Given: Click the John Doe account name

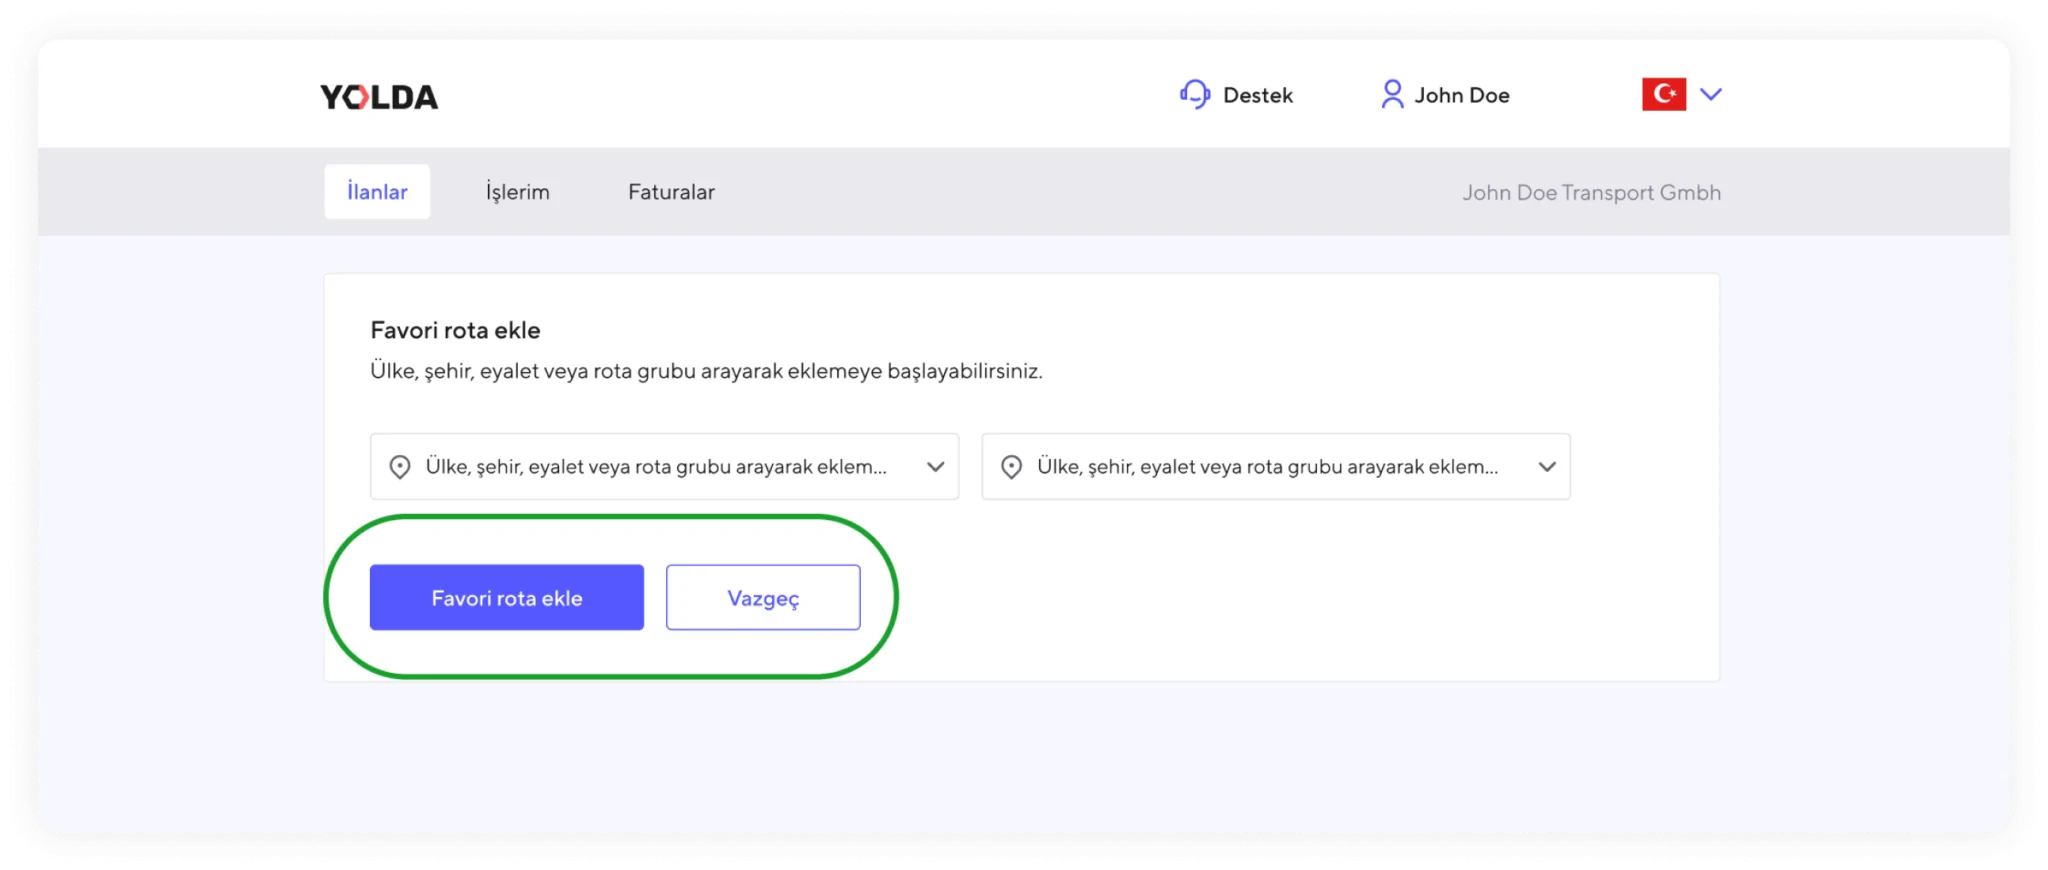Looking at the screenshot, I should click(1462, 95).
